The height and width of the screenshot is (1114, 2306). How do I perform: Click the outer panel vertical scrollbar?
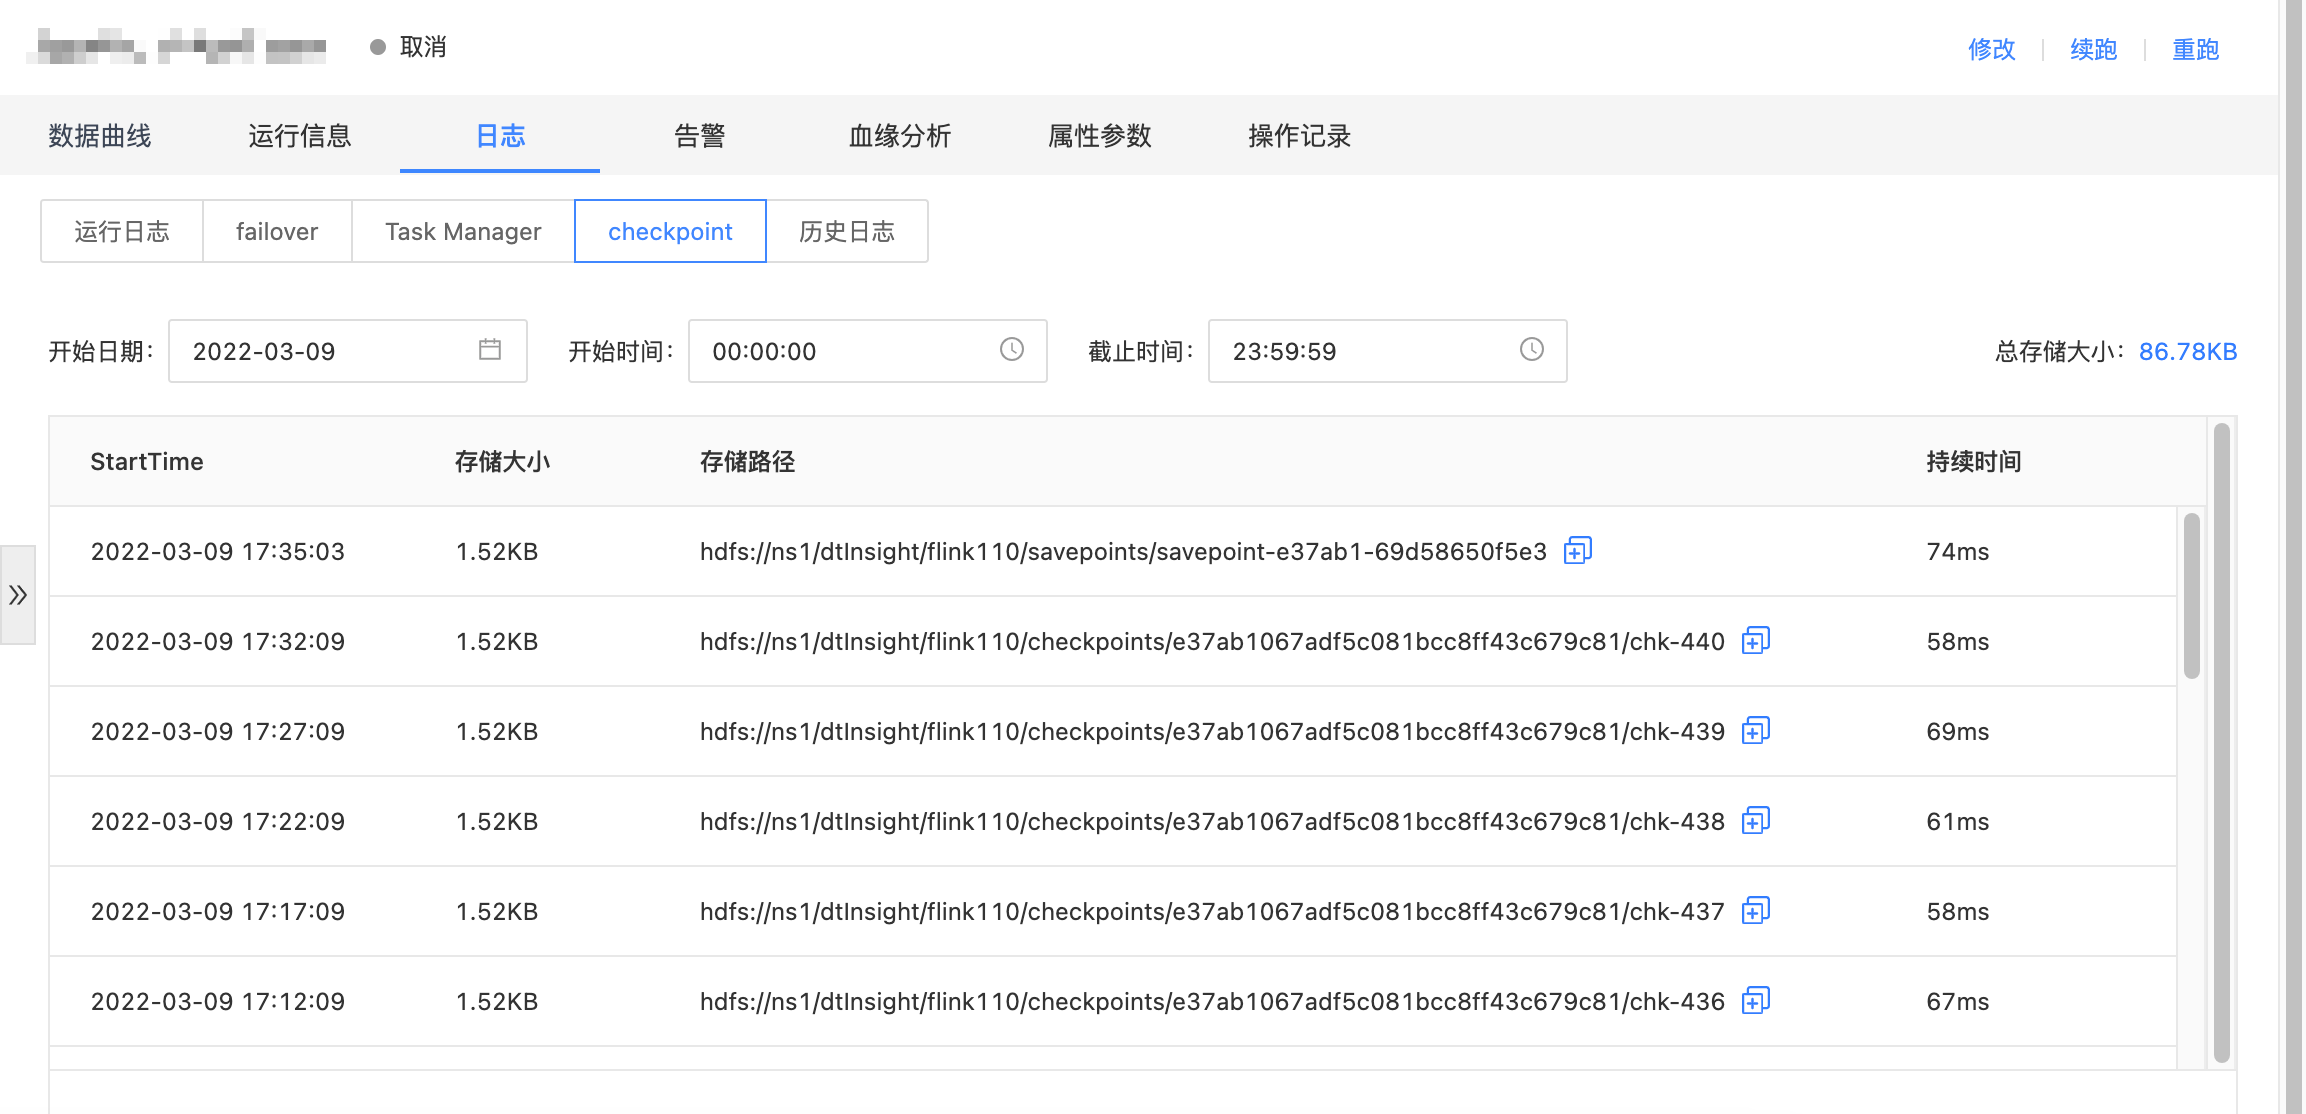coord(2222,743)
